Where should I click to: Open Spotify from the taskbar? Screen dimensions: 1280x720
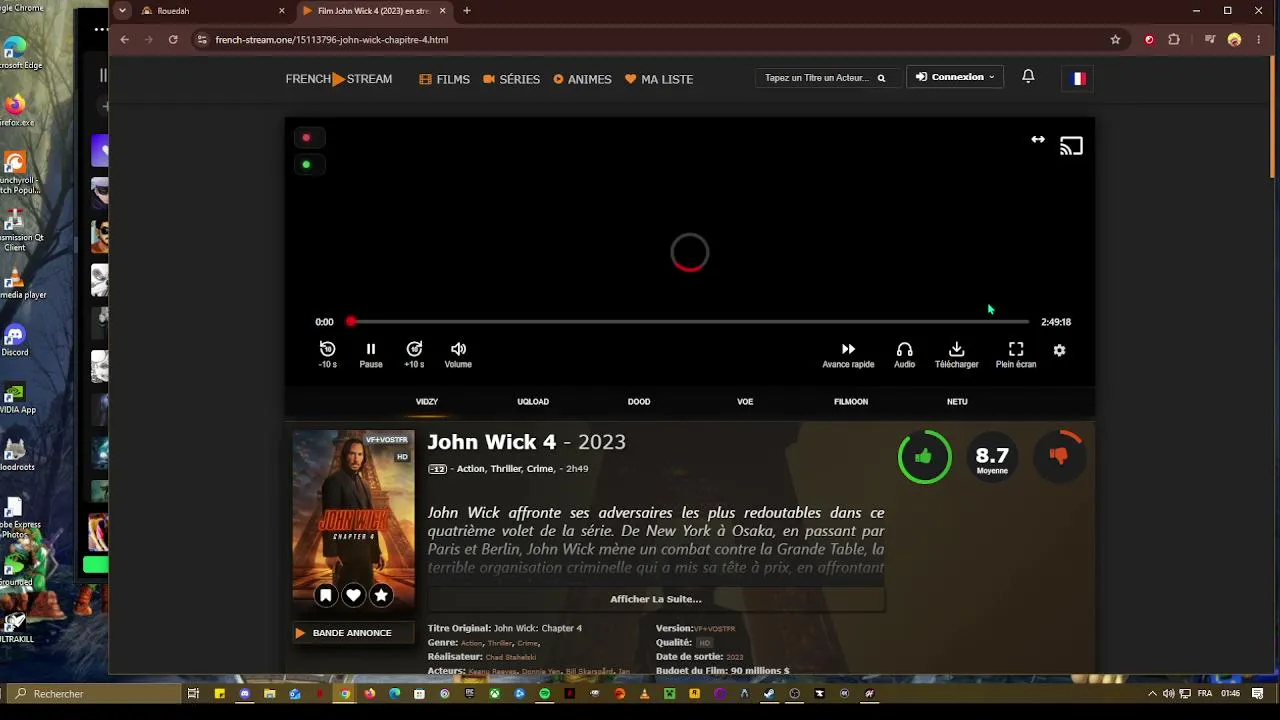click(544, 694)
